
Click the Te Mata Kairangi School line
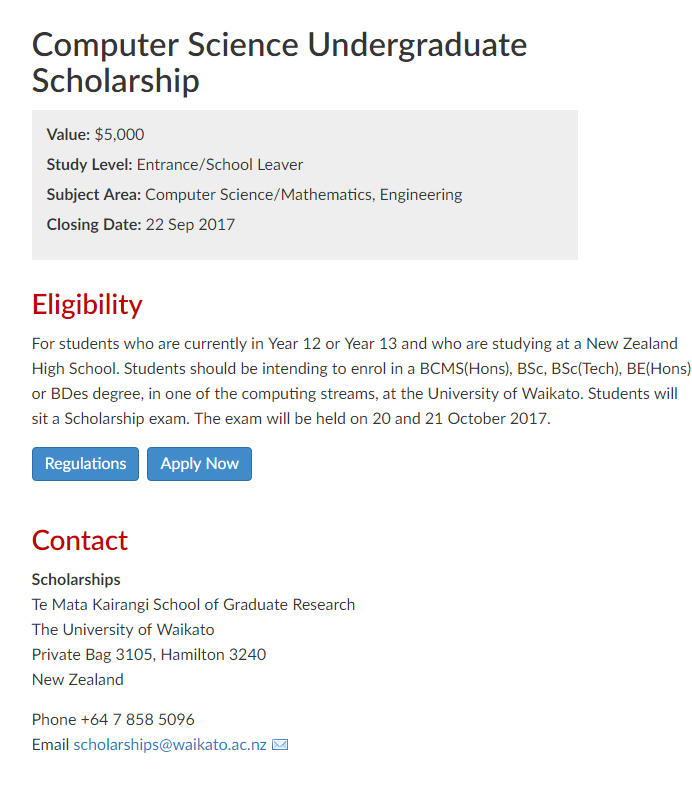193,605
